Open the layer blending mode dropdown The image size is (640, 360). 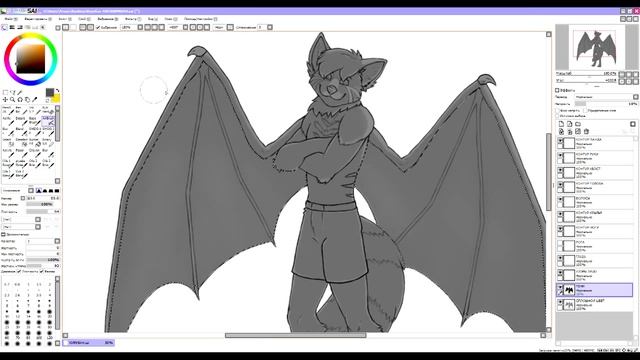click(606, 97)
